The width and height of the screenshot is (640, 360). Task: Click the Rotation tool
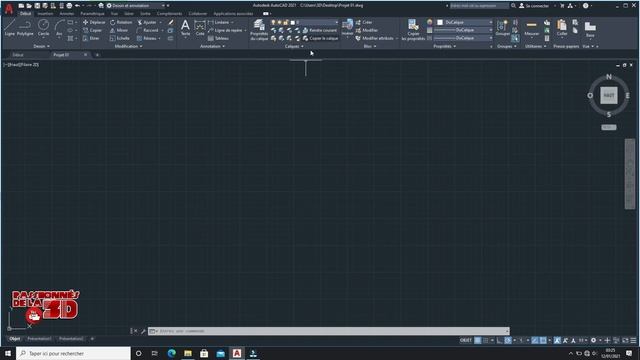pyautogui.click(x=121, y=22)
